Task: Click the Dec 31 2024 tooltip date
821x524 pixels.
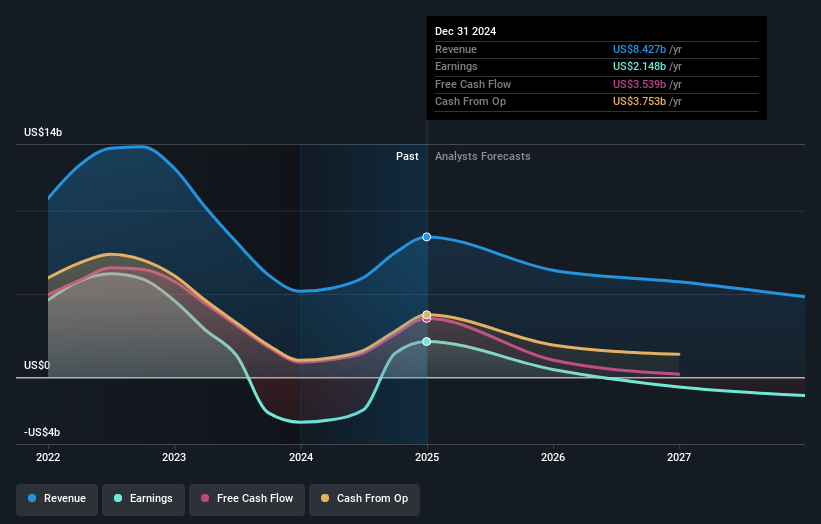Action: [x=465, y=31]
